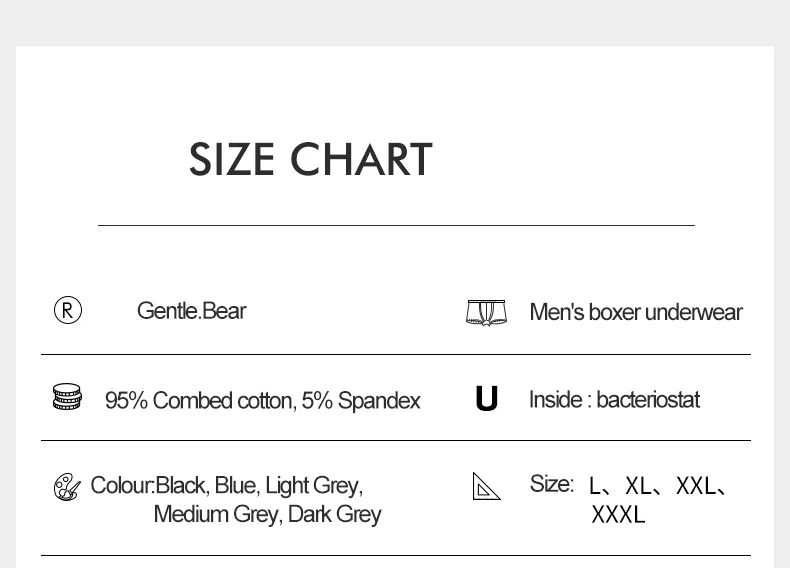The image size is (790, 568).
Task: Click the Men's boxer underwear label
Action: (635, 312)
